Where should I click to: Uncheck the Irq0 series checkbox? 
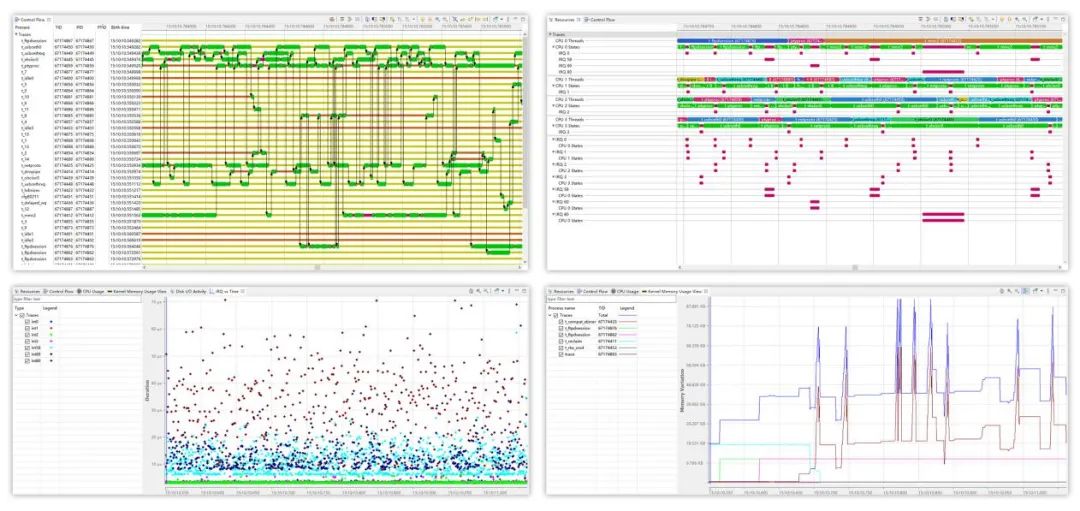click(x=27, y=321)
